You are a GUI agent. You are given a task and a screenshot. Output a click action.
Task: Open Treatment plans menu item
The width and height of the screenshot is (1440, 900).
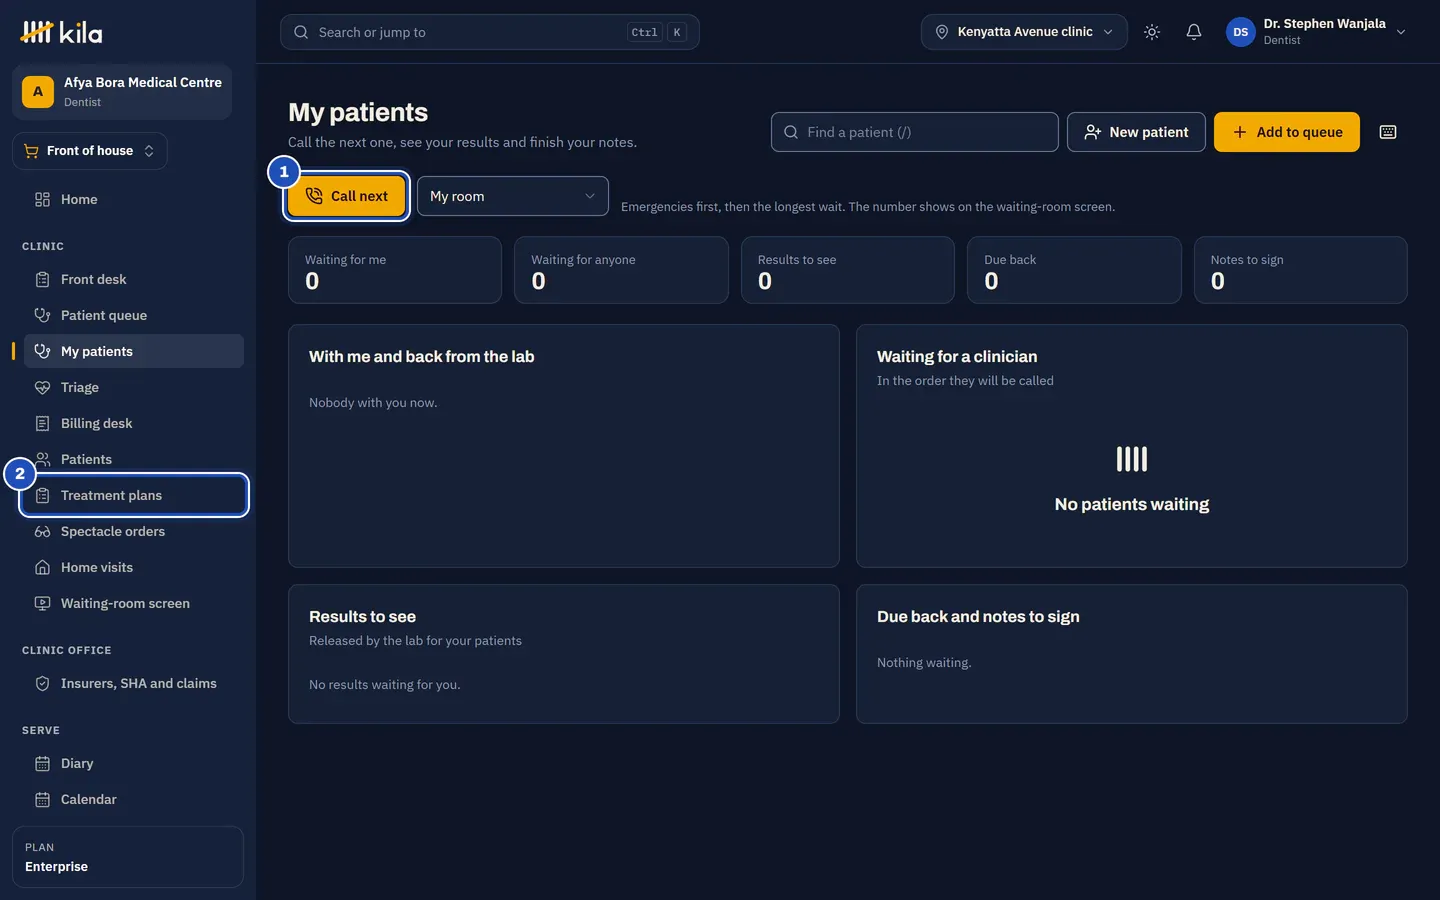pyautogui.click(x=134, y=495)
